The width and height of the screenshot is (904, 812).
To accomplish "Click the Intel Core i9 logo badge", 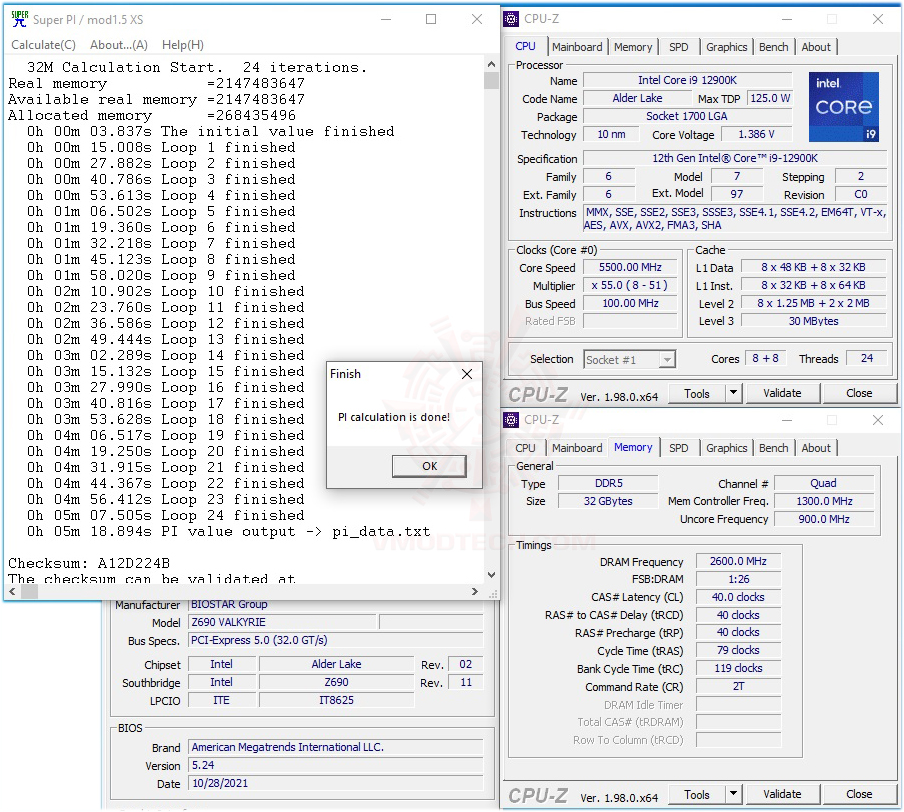I will tap(843, 106).
